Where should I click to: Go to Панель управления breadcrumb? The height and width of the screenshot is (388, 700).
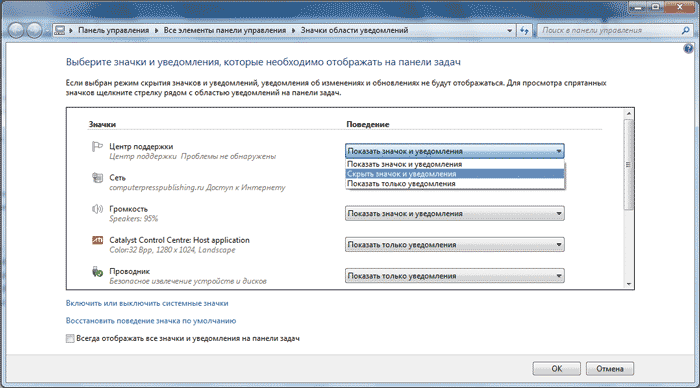[113, 30]
